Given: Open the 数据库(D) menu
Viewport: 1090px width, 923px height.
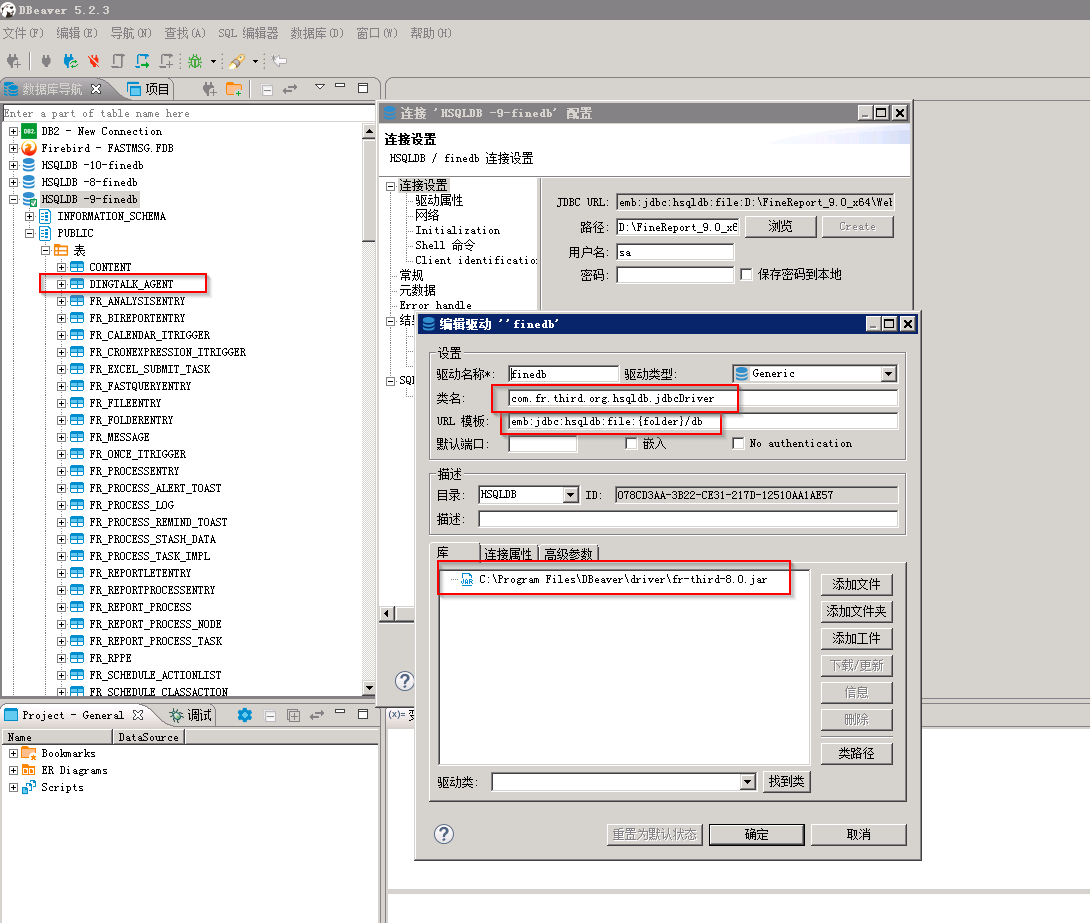Looking at the screenshot, I should point(317,33).
